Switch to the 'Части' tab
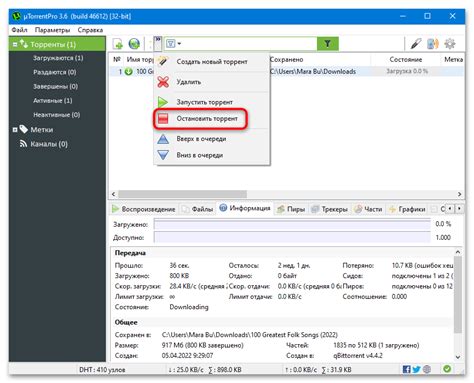The height and width of the screenshot is (383, 474). point(368,209)
